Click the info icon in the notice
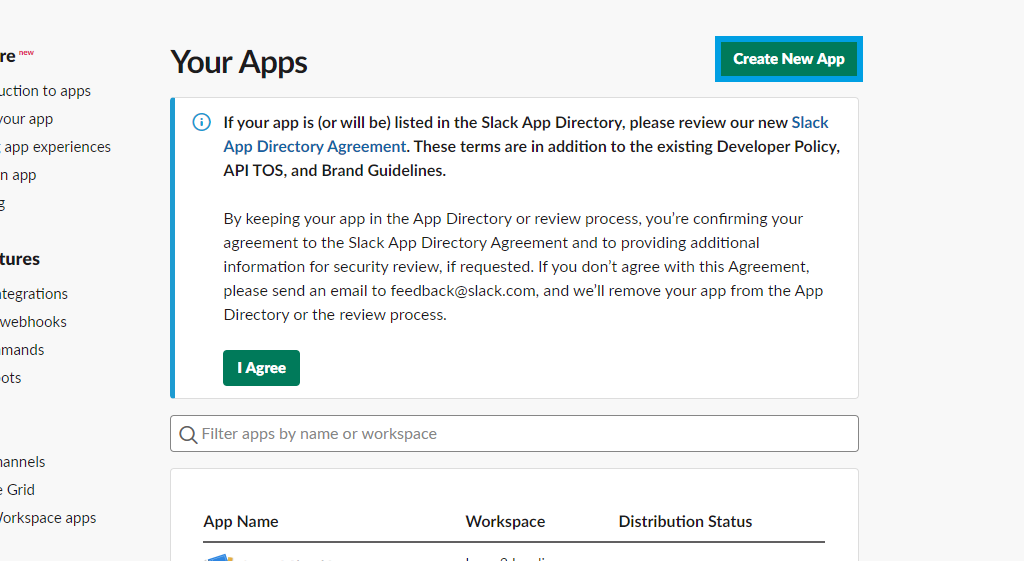The image size is (1024, 561). coord(202,122)
